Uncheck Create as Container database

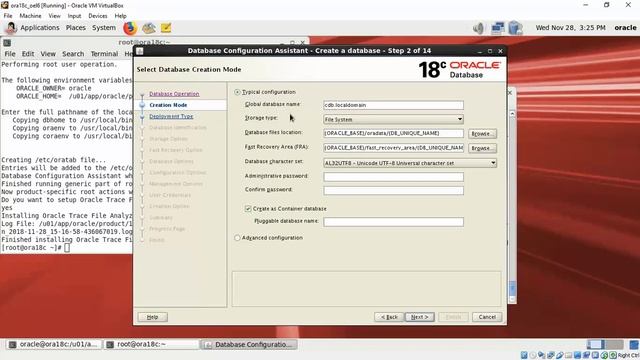(x=248, y=209)
